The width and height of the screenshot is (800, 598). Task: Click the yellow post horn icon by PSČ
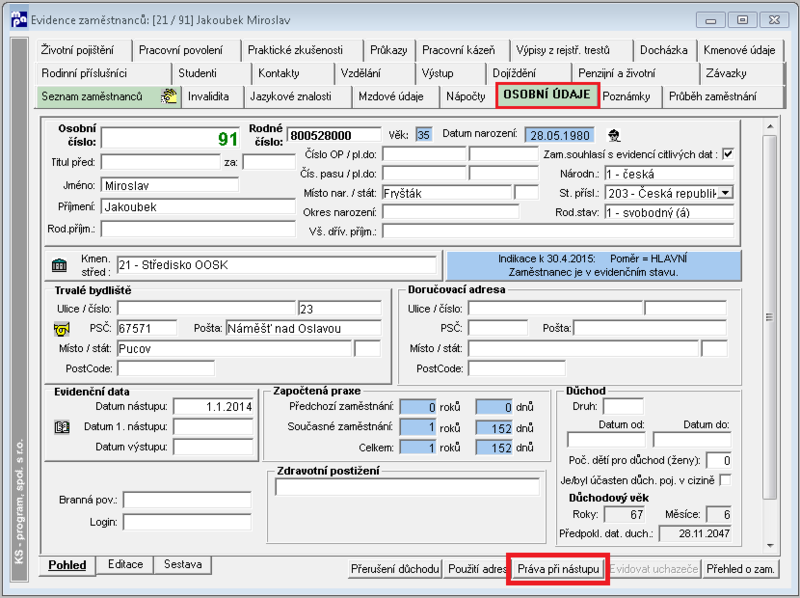62,329
